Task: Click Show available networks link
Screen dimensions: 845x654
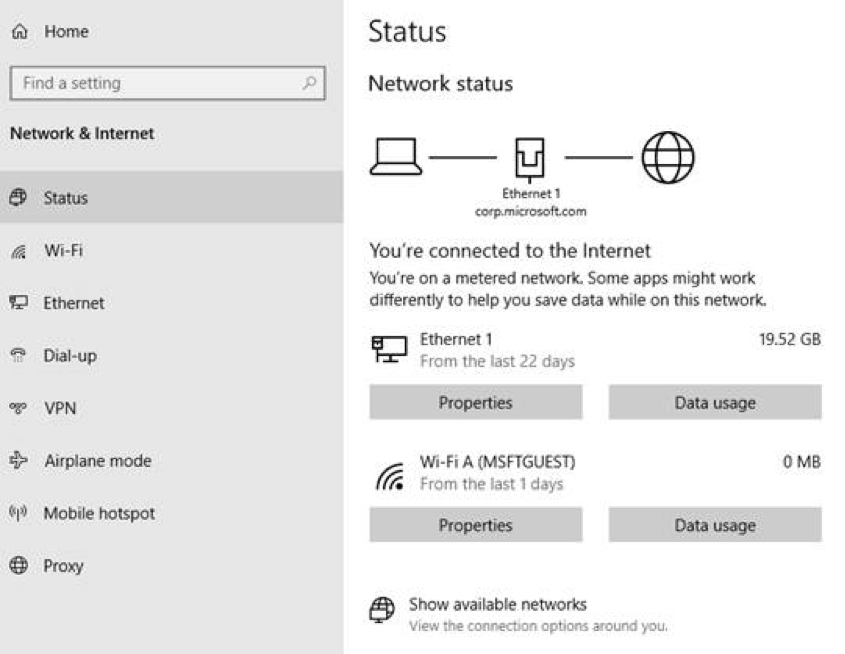Action: pyautogui.click(x=497, y=604)
